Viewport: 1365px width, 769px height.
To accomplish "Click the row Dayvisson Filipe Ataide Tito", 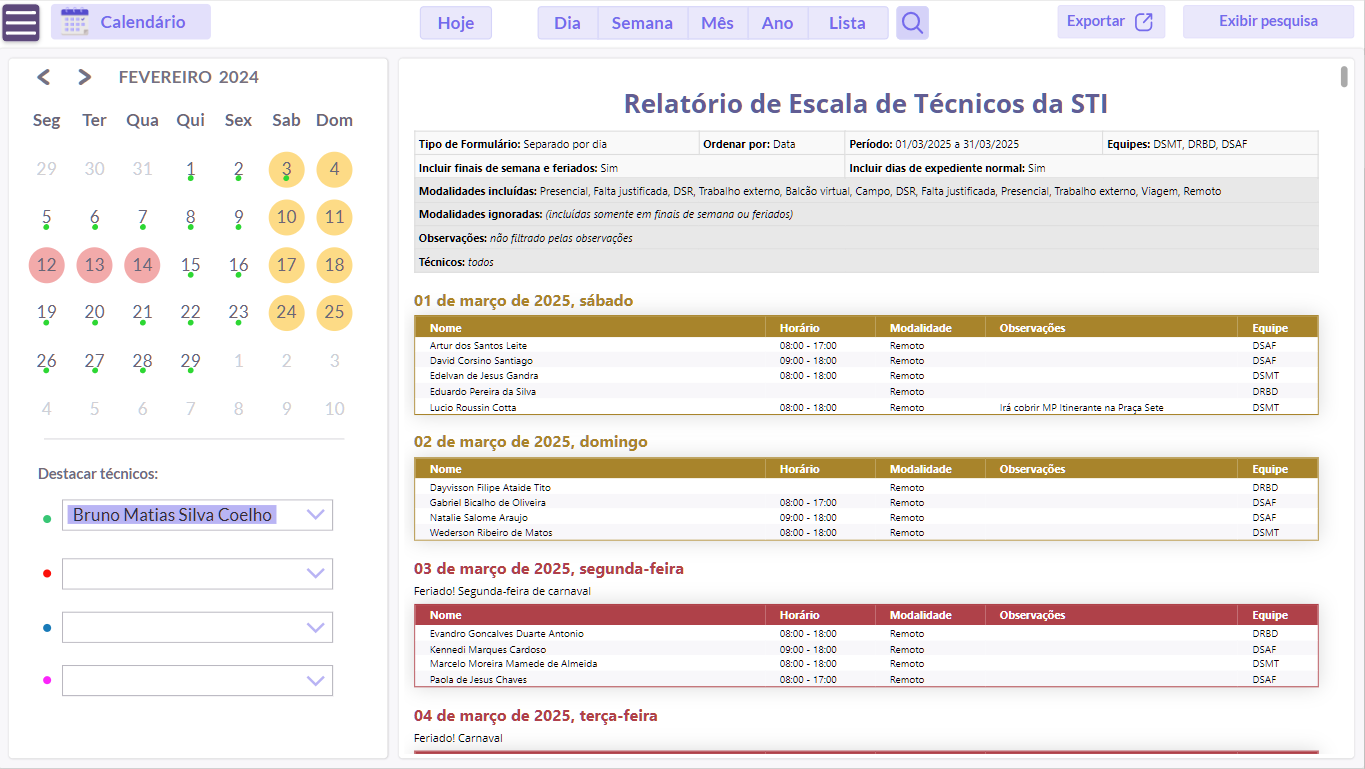I will click(x=866, y=487).
